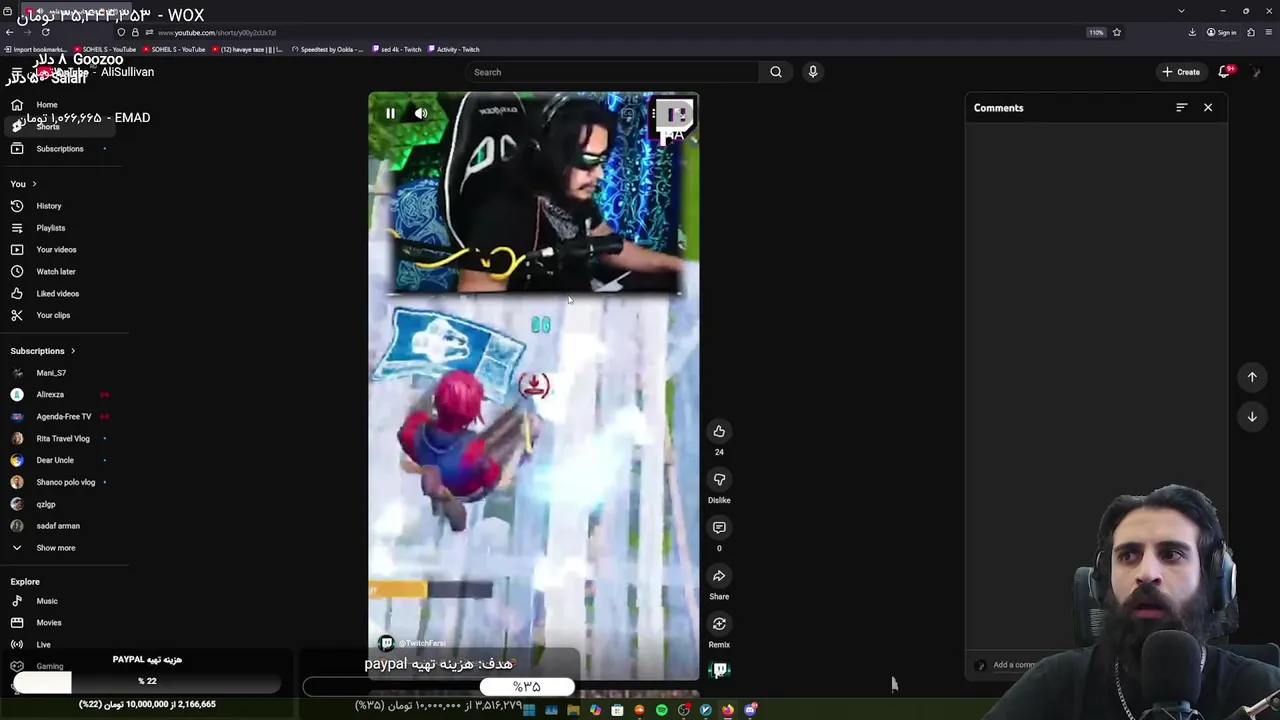Open the Agenda-Free TV channel
This screenshot has height=720, width=1280.
(x=65, y=417)
